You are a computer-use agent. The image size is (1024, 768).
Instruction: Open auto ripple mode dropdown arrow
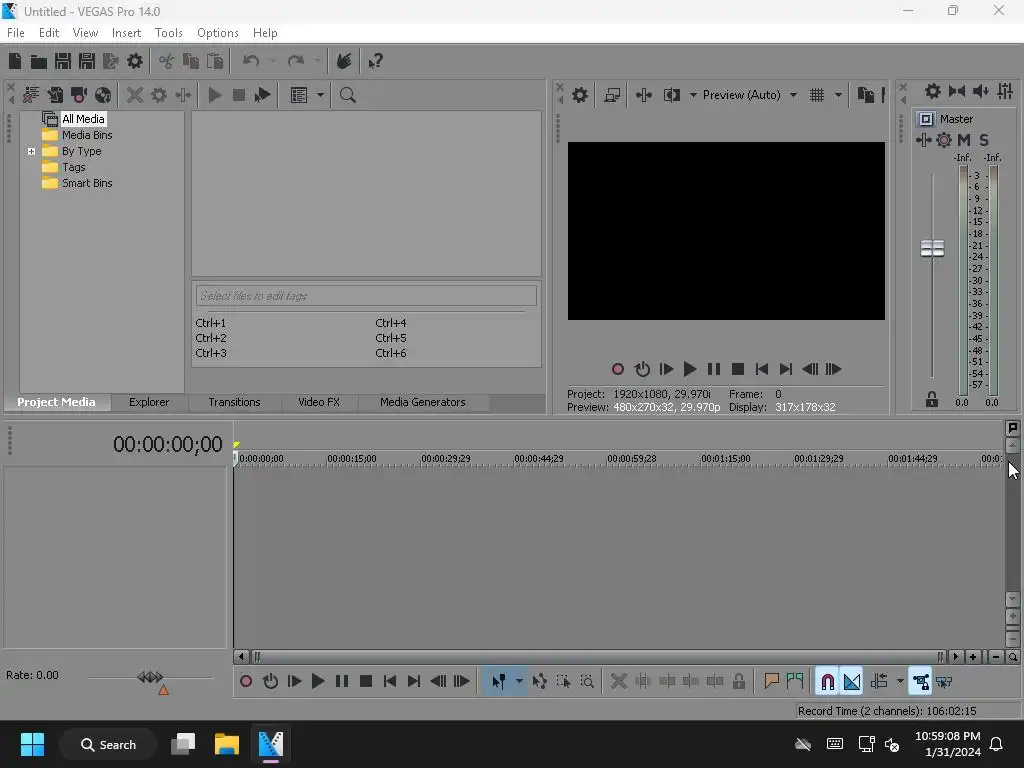coord(900,682)
